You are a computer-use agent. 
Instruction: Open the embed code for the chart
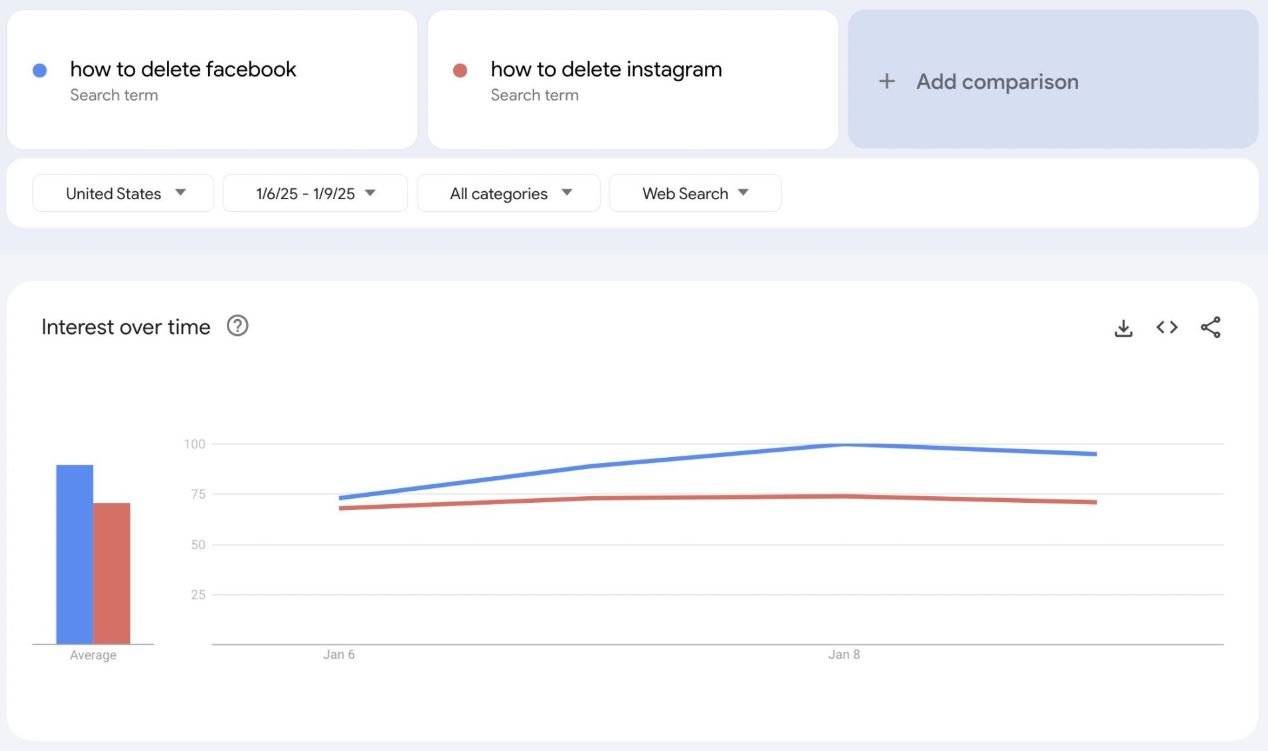tap(1166, 327)
